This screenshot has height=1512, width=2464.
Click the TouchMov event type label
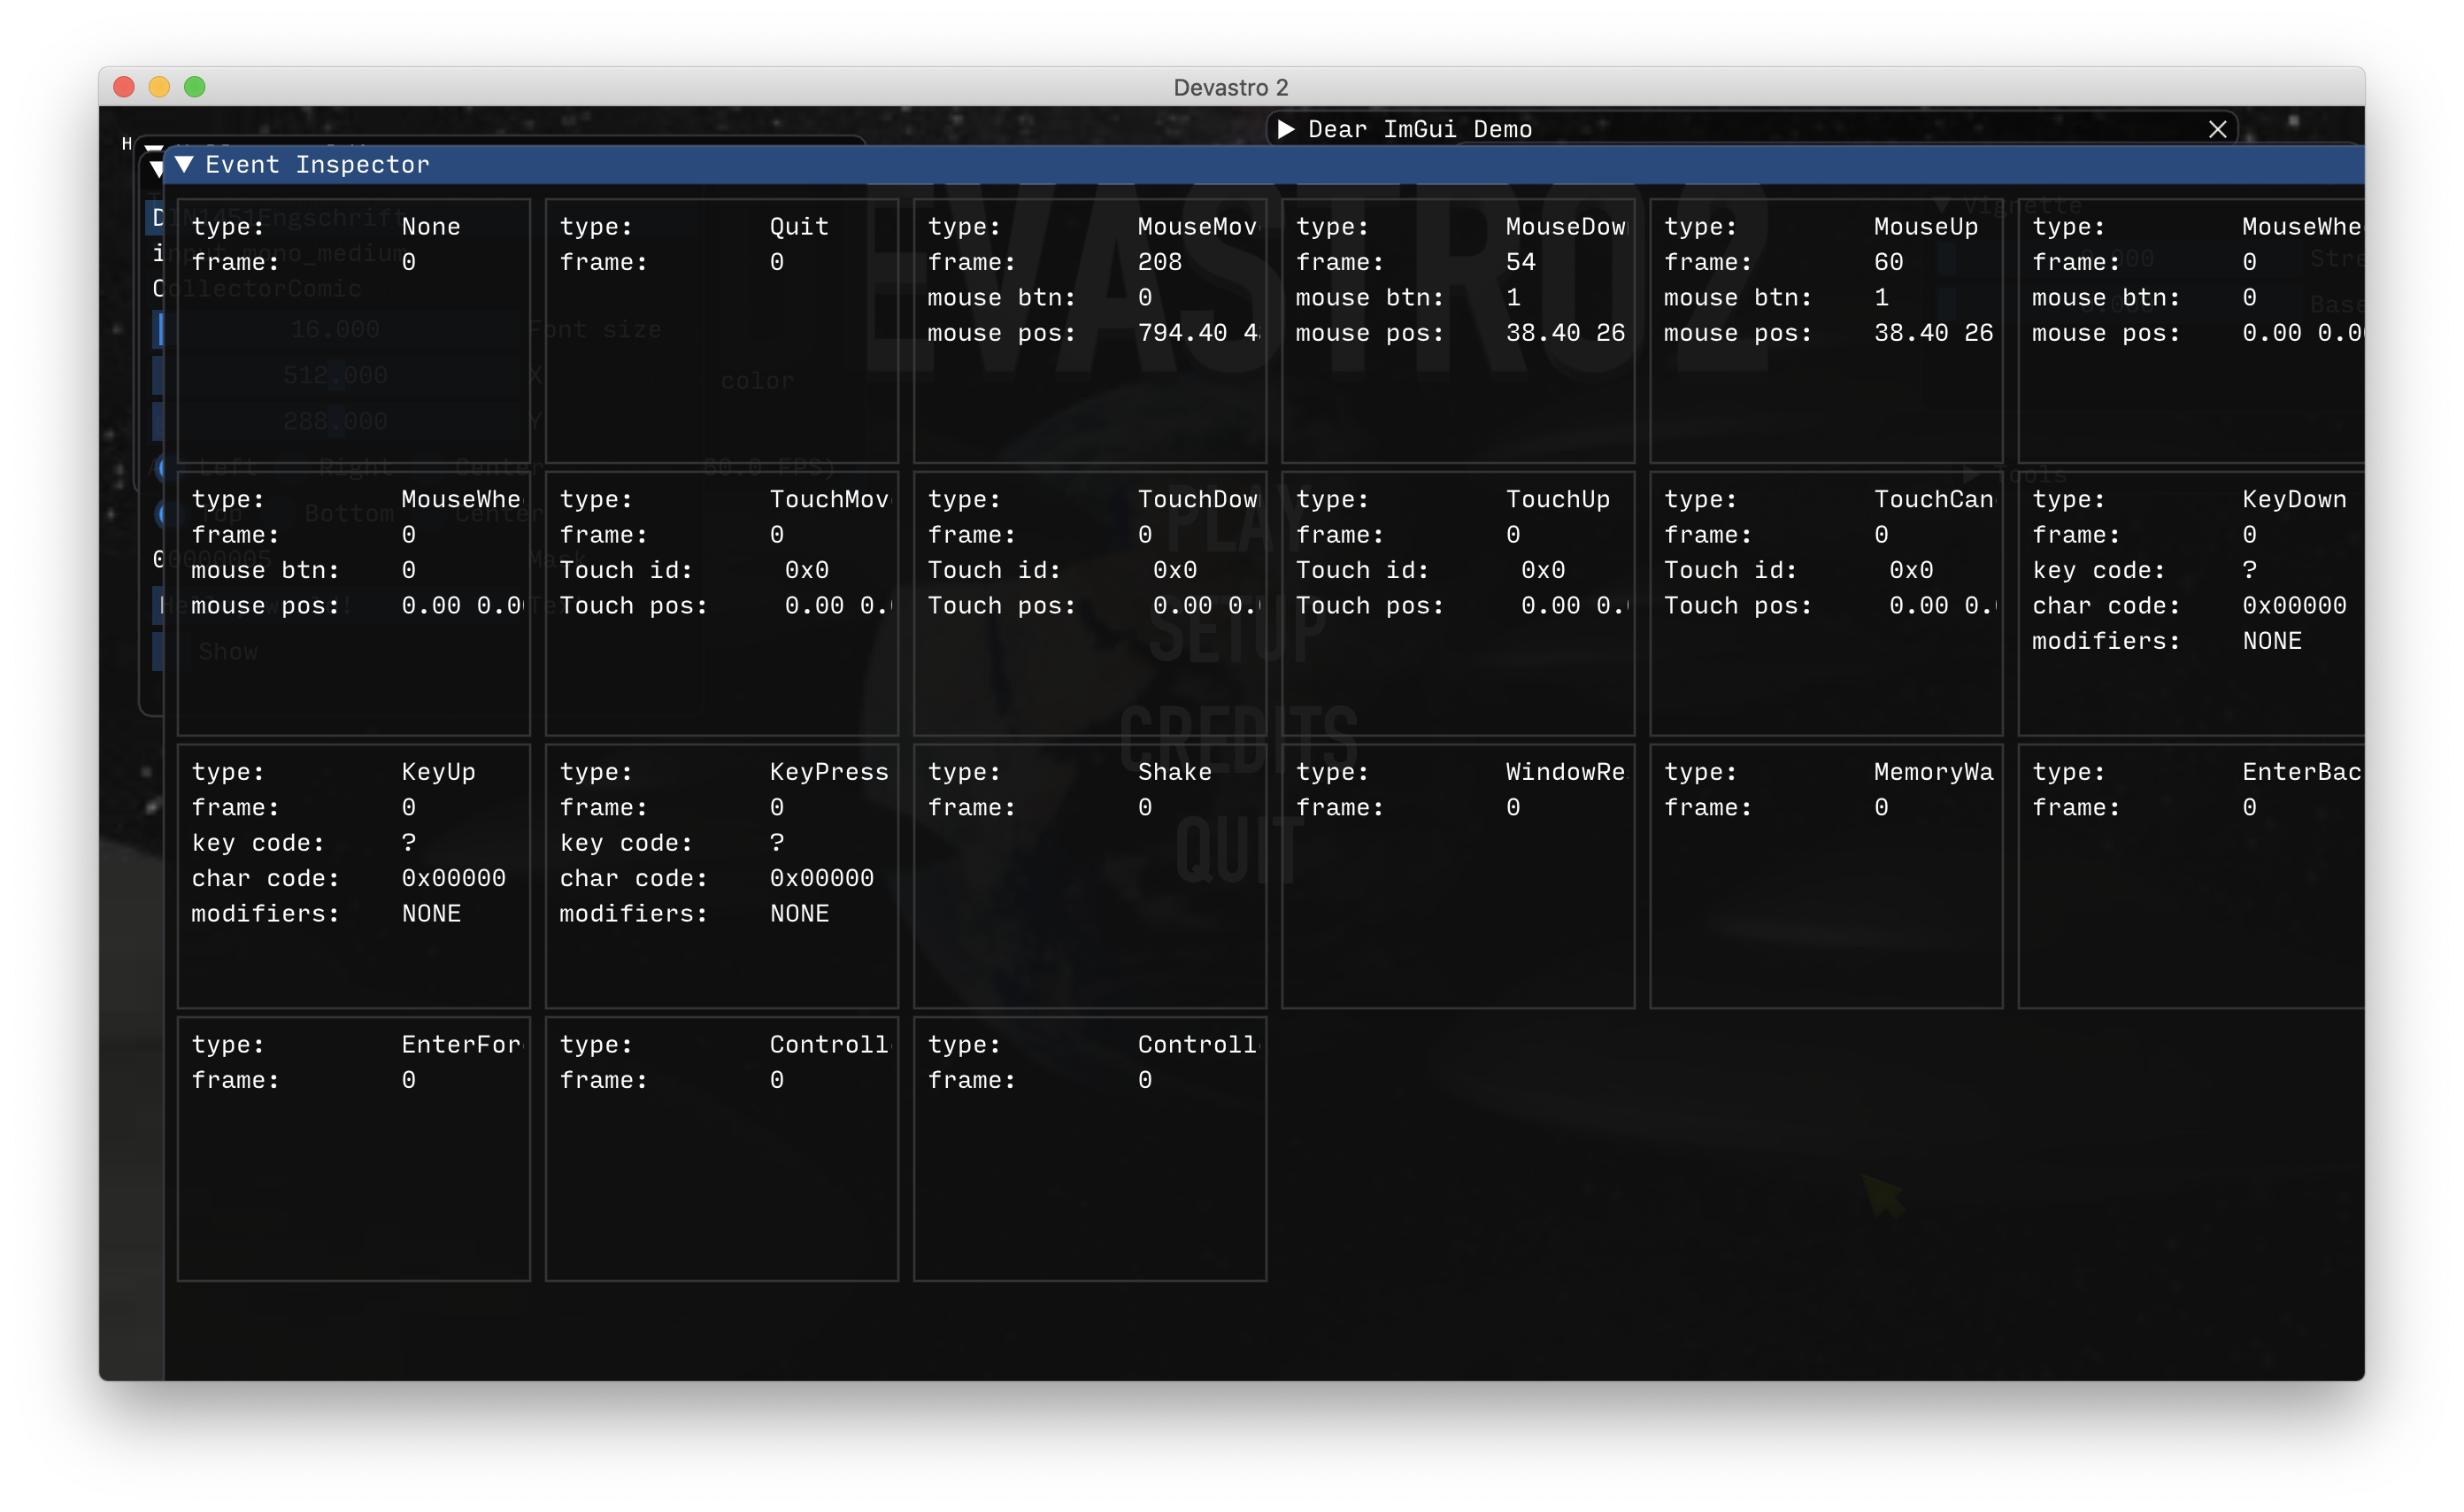829,500
